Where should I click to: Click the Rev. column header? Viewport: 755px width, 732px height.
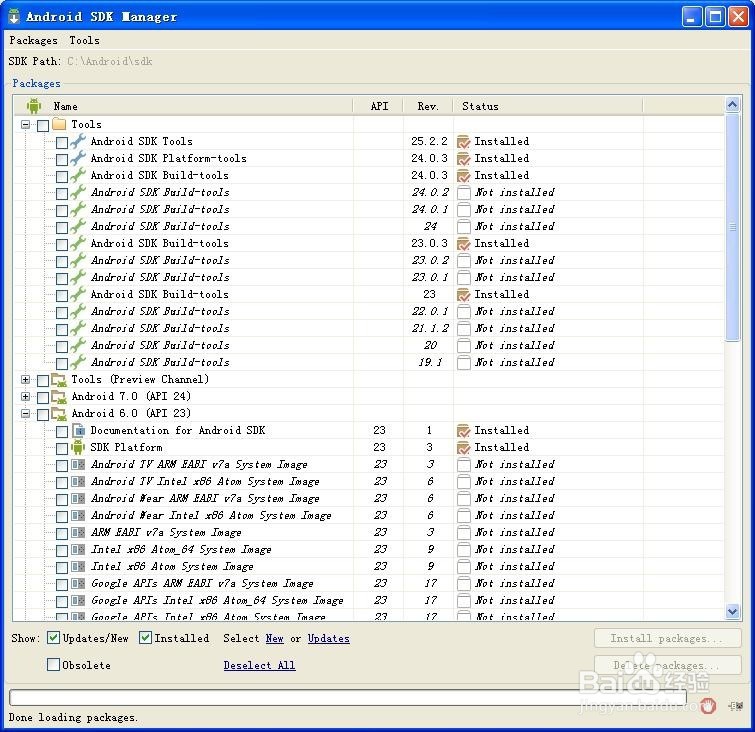pos(428,106)
